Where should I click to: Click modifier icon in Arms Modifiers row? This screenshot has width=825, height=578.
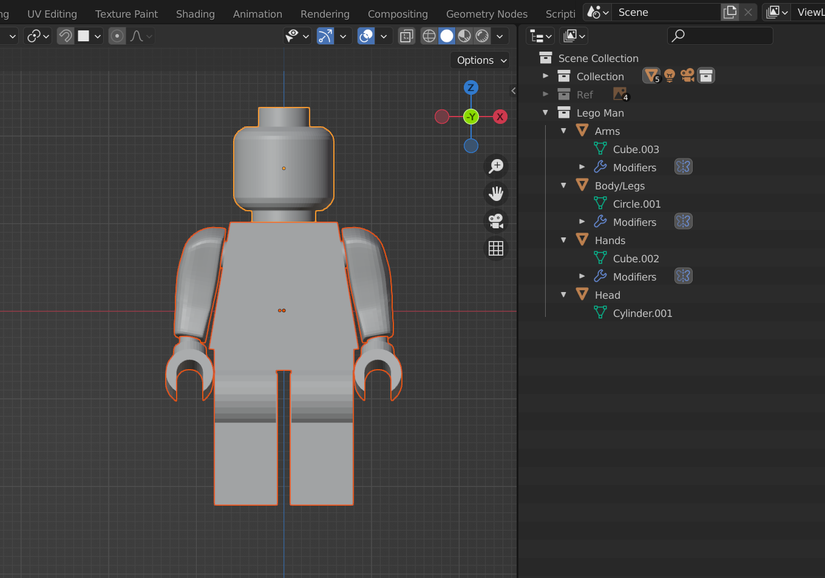click(683, 167)
